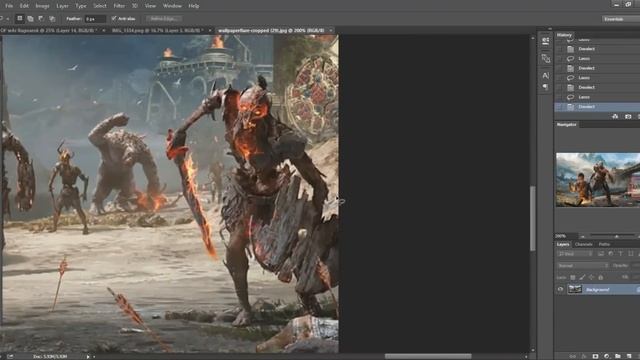
Task: Open the blend mode Normal dropdown
Action: [x=583, y=266]
